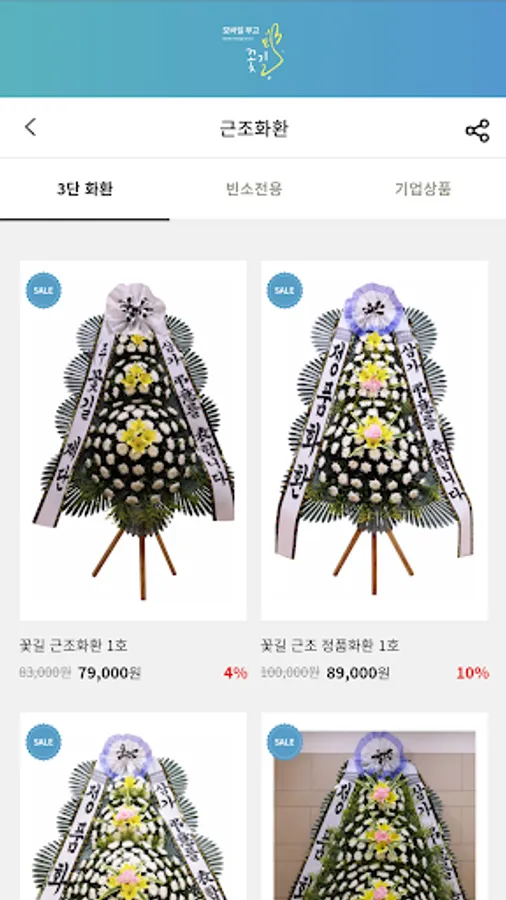The image size is (506, 900).
Task: Switch to the 빈소전용 tab
Action: click(x=254, y=189)
